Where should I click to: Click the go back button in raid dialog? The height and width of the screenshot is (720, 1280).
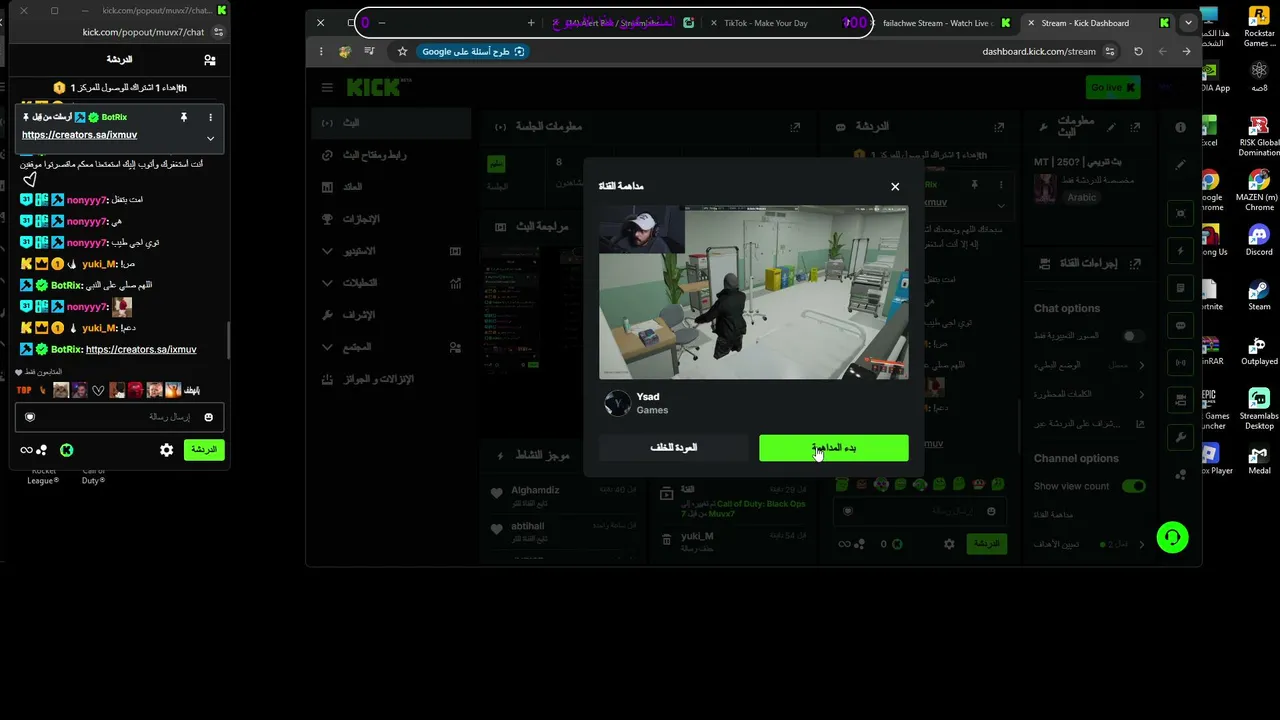673,448
